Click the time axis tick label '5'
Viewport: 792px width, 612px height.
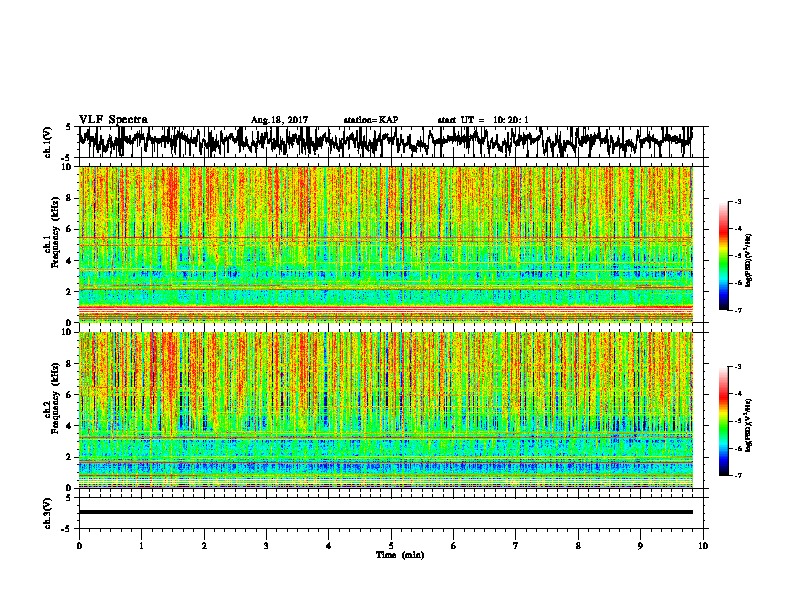tap(391, 545)
